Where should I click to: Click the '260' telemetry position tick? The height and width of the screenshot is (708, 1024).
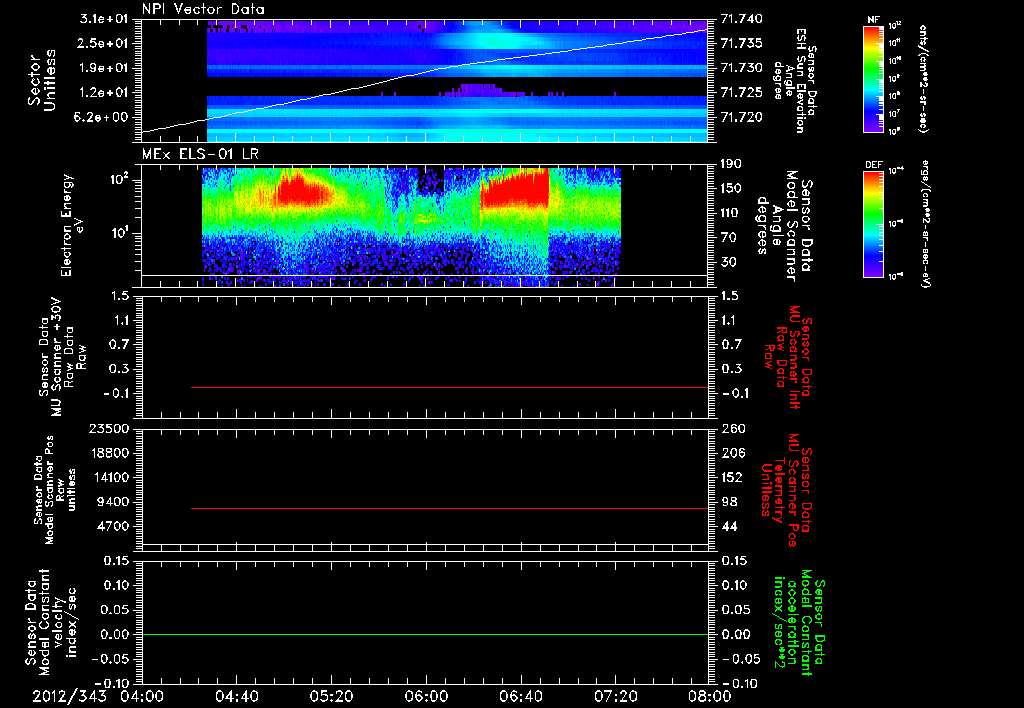[x=731, y=428]
